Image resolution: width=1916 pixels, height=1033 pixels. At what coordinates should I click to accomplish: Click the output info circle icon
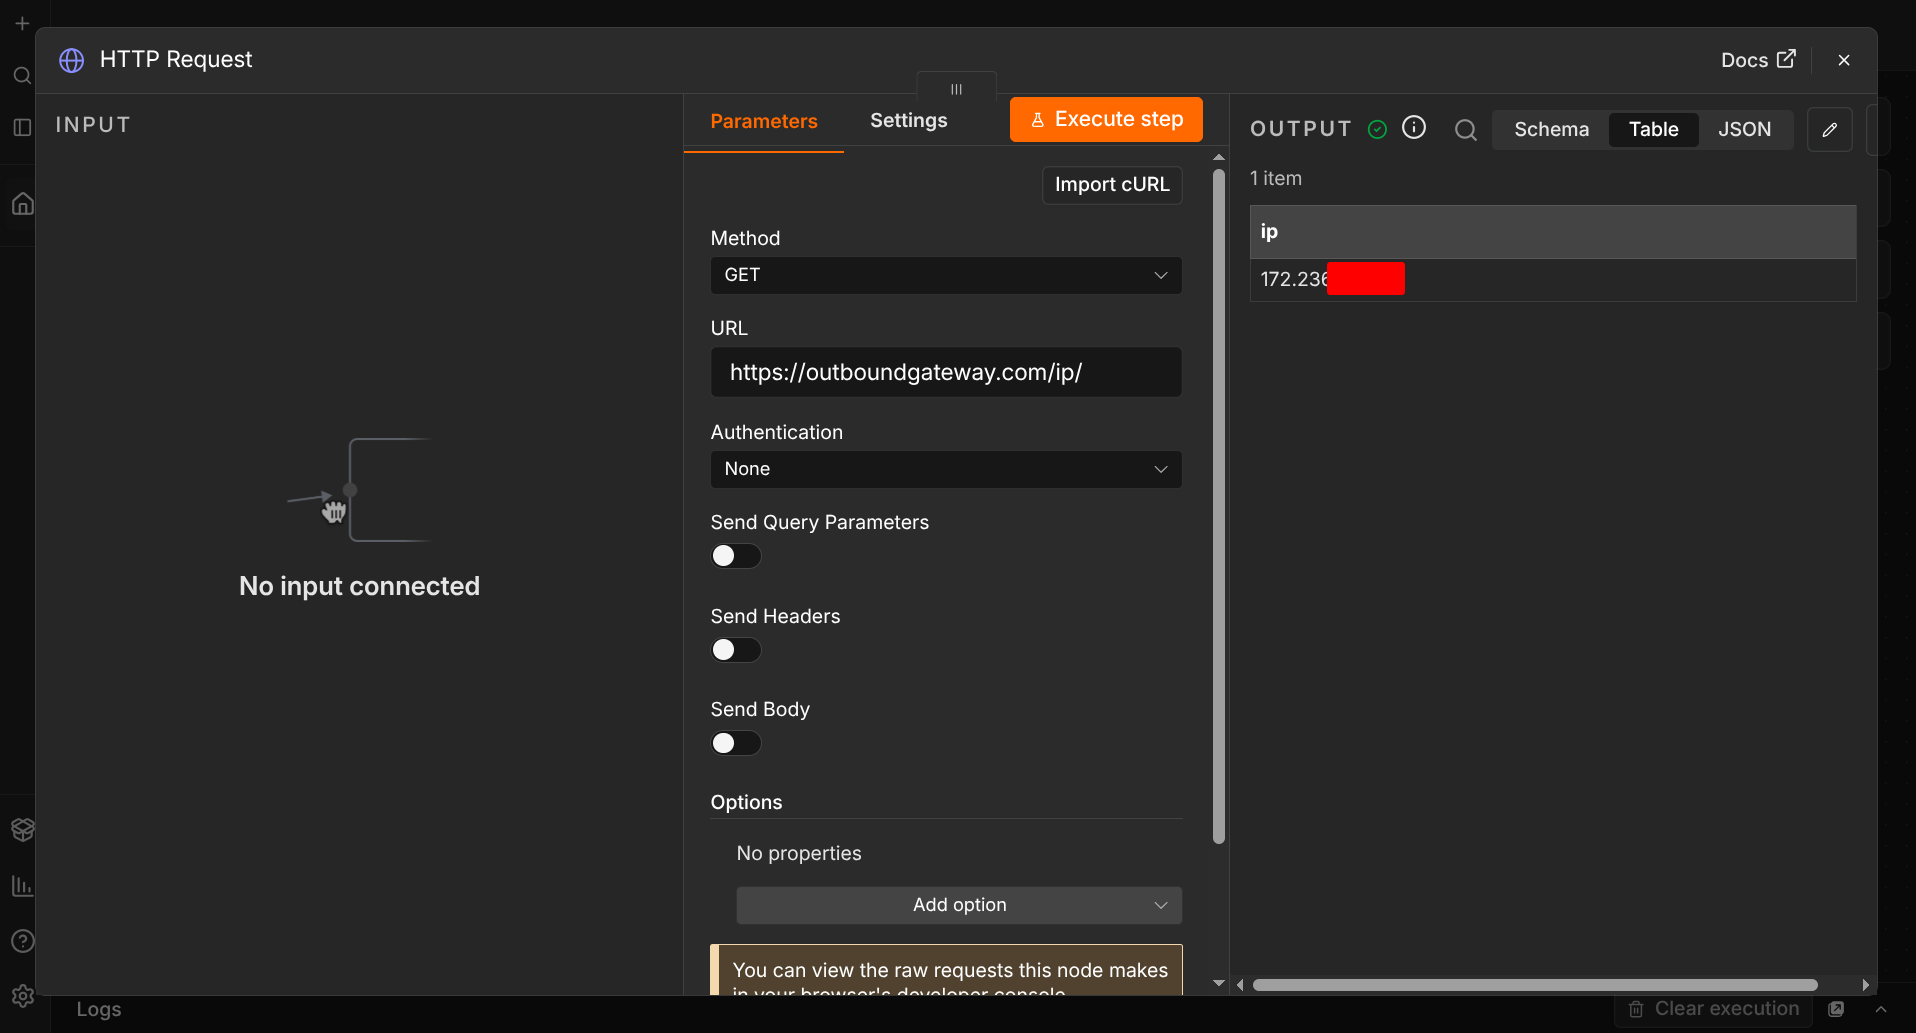pos(1414,127)
